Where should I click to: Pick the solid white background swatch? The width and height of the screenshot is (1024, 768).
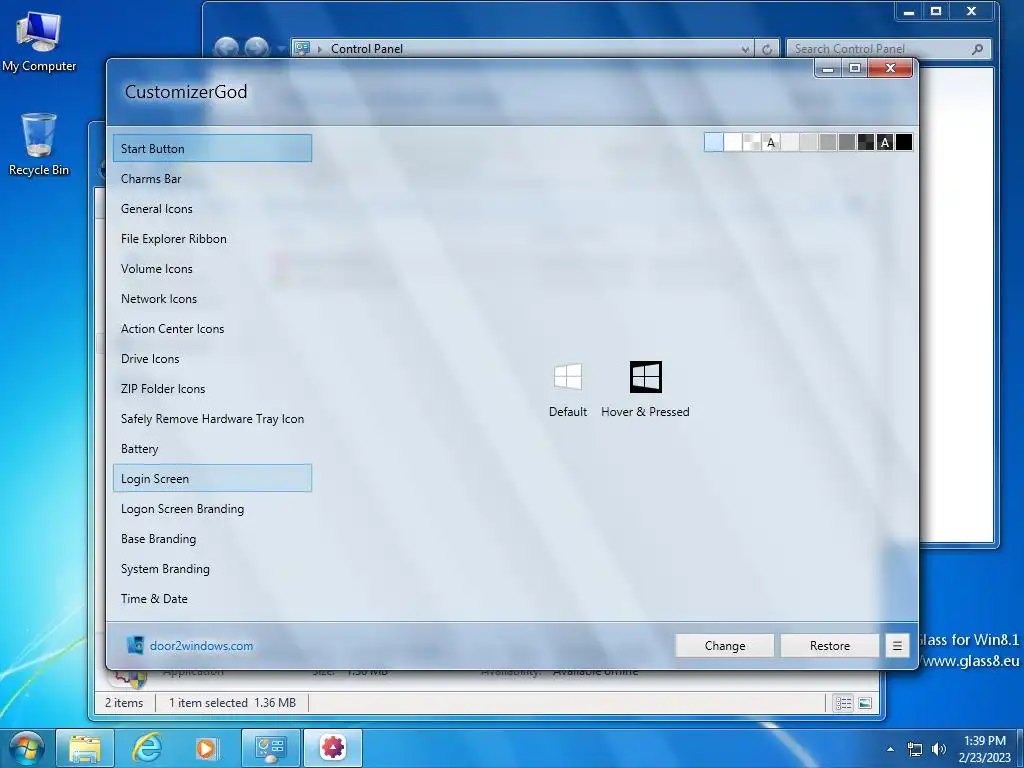point(733,142)
